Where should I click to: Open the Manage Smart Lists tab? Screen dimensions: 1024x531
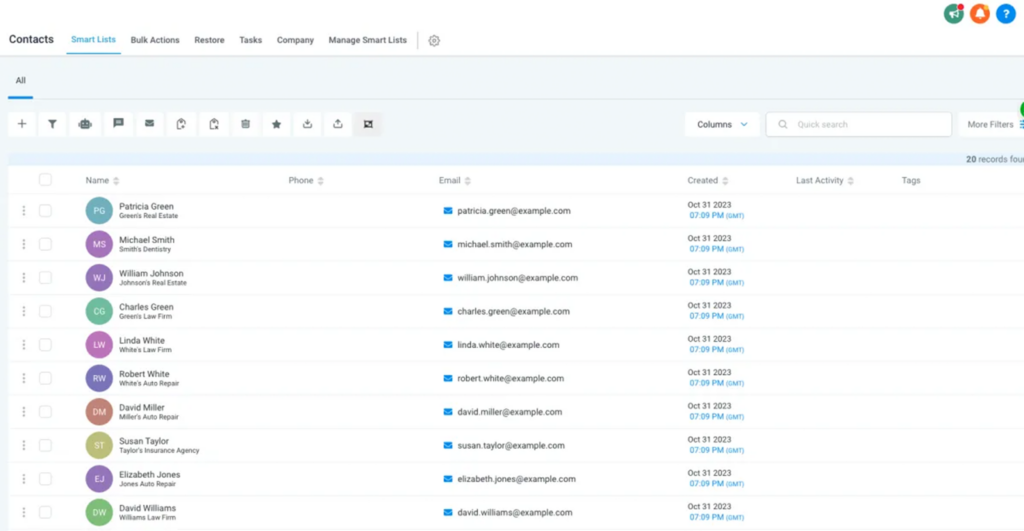click(367, 40)
